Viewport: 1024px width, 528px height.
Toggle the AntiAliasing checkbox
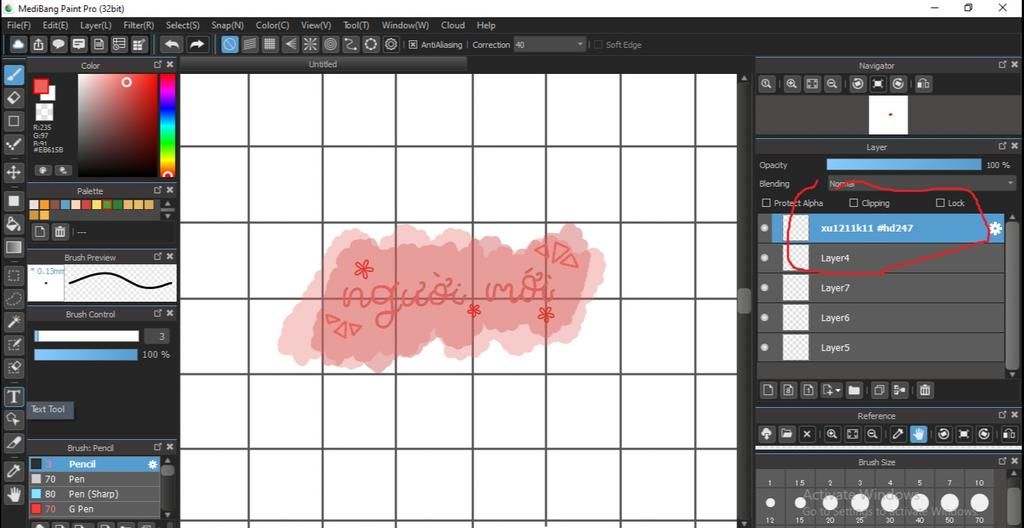pyautogui.click(x=413, y=44)
